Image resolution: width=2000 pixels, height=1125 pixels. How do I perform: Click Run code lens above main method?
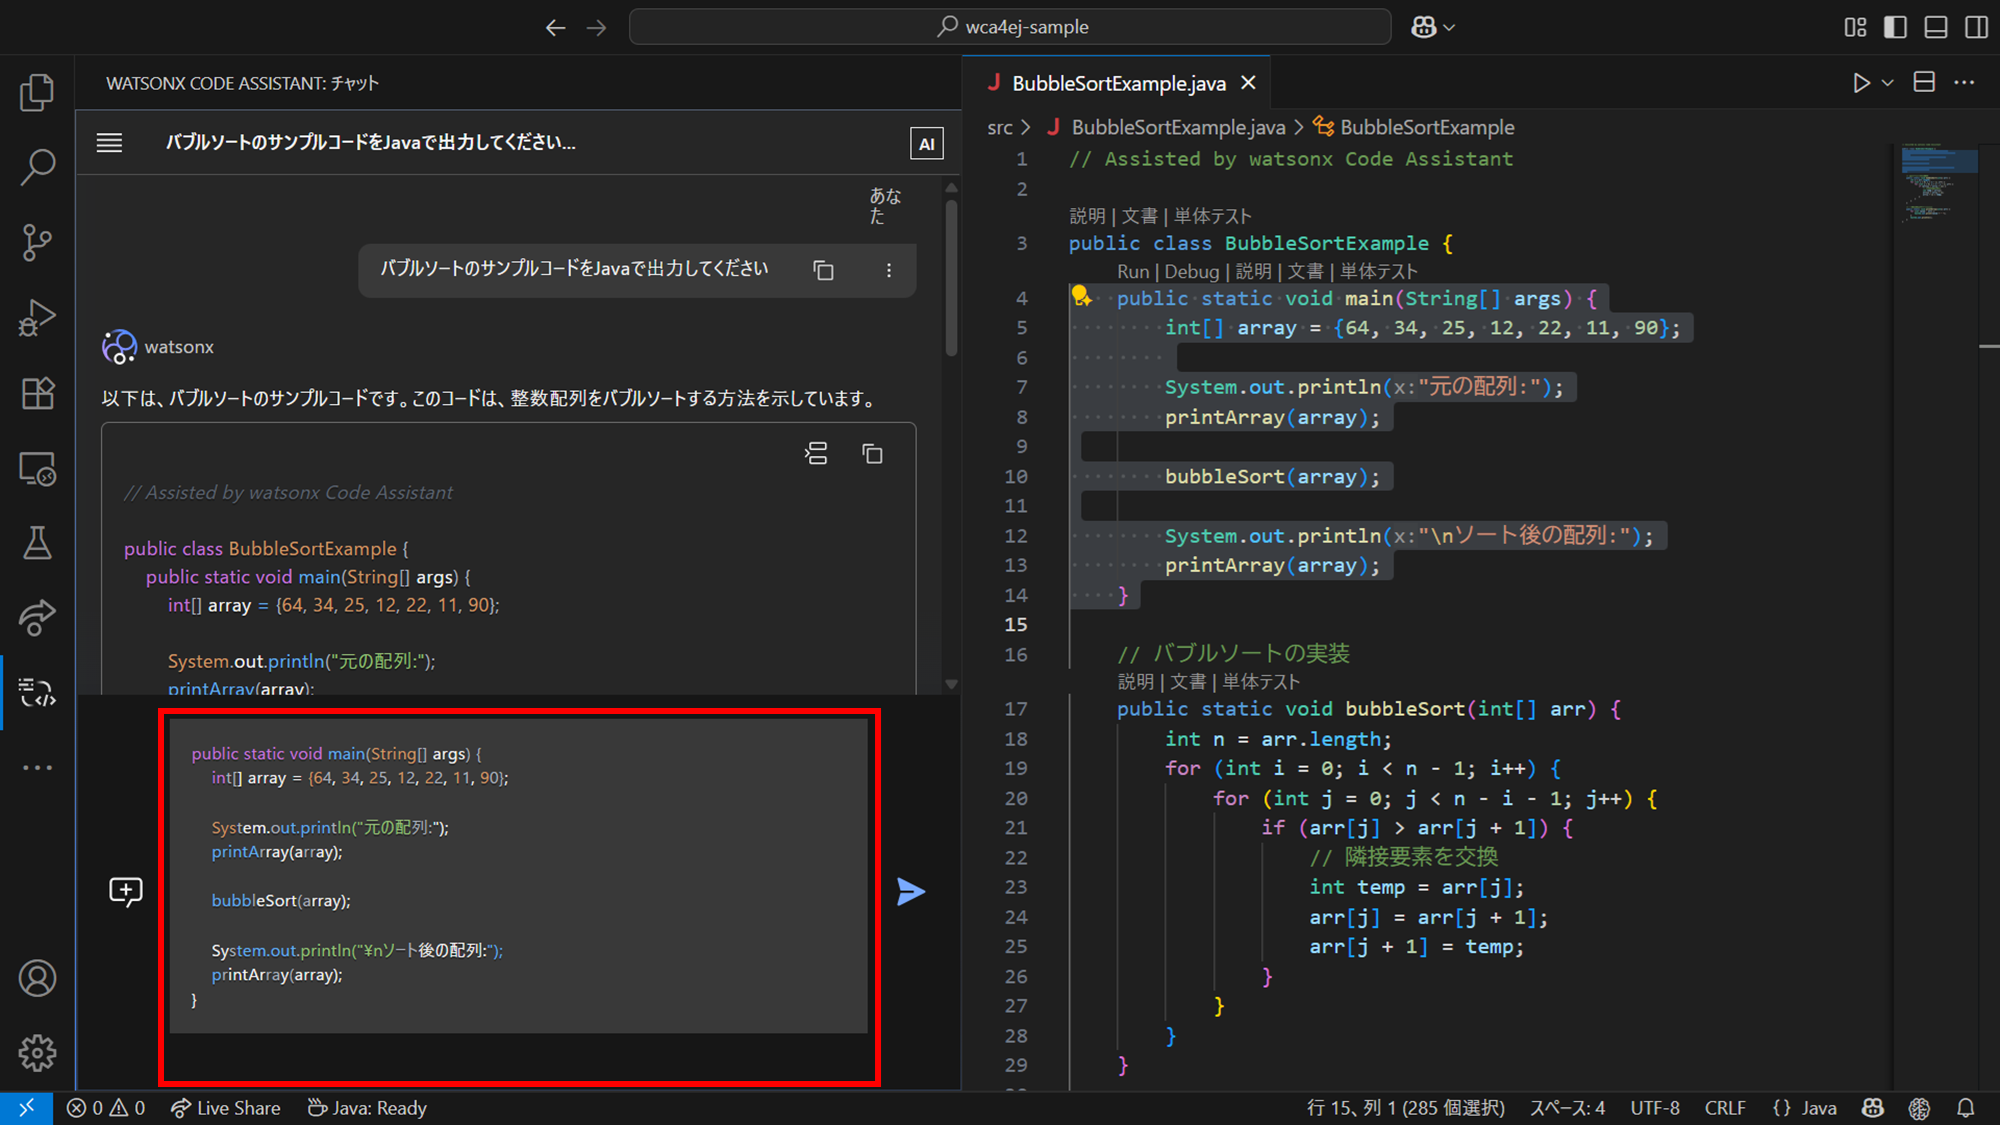tap(1132, 271)
